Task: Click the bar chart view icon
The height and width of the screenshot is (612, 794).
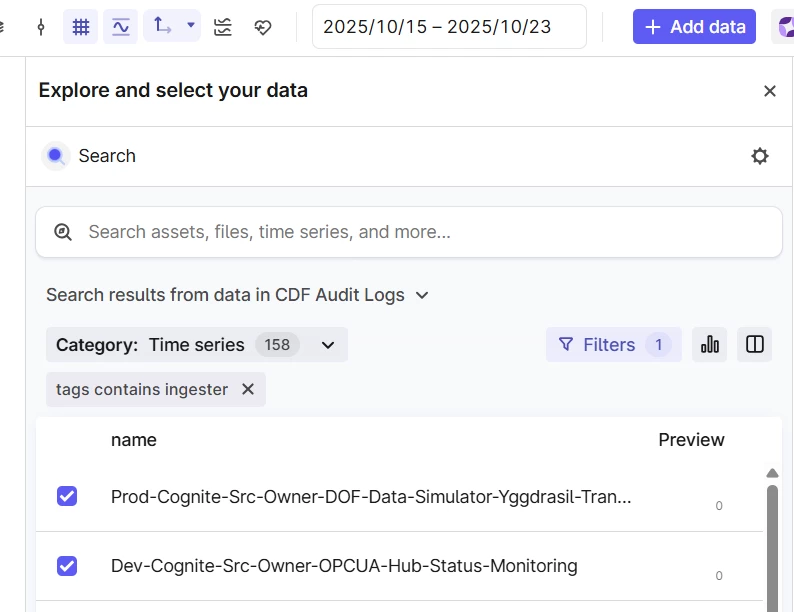Action: click(710, 345)
